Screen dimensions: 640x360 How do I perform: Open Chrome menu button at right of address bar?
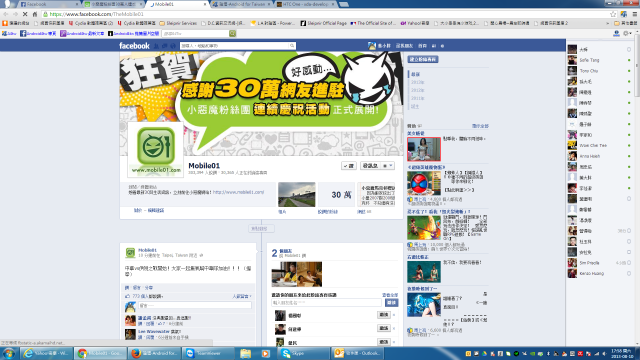pyautogui.click(x=634, y=14)
